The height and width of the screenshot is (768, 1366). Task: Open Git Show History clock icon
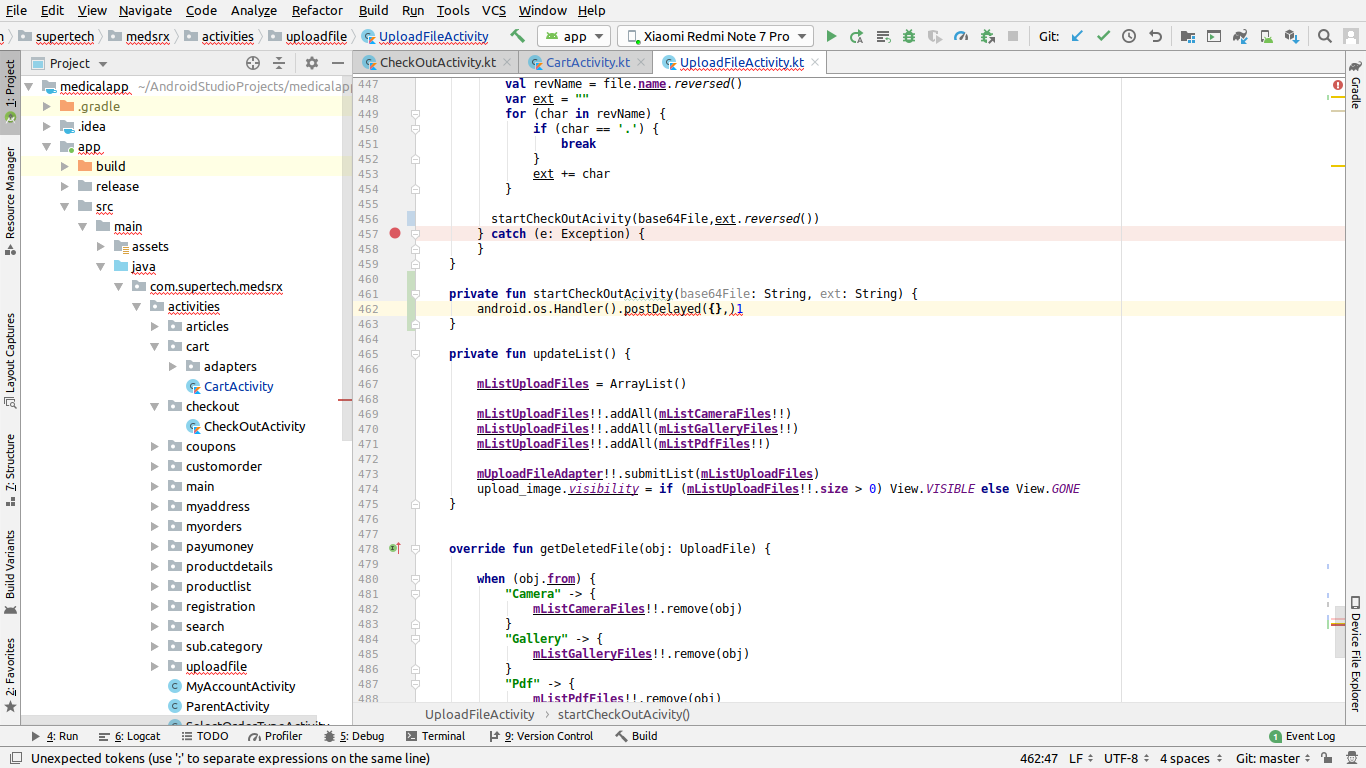(1129, 36)
